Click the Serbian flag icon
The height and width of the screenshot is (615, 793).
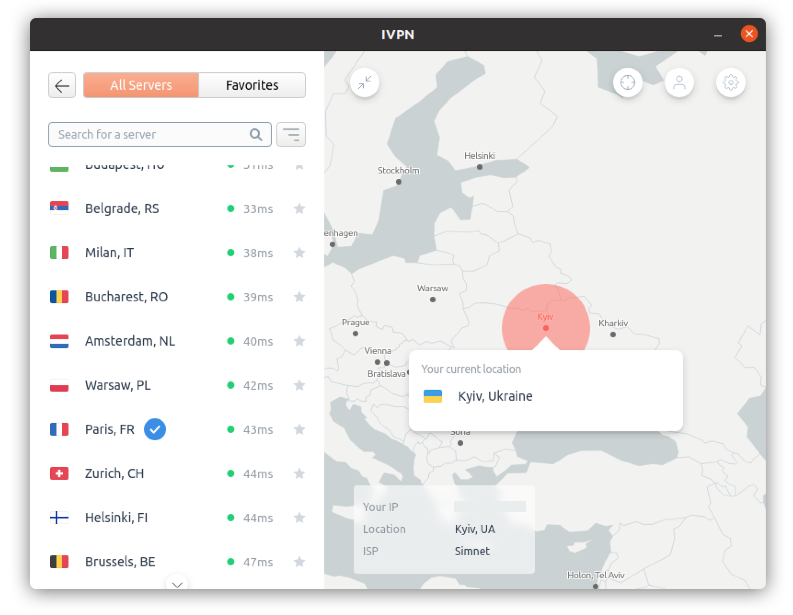click(59, 208)
